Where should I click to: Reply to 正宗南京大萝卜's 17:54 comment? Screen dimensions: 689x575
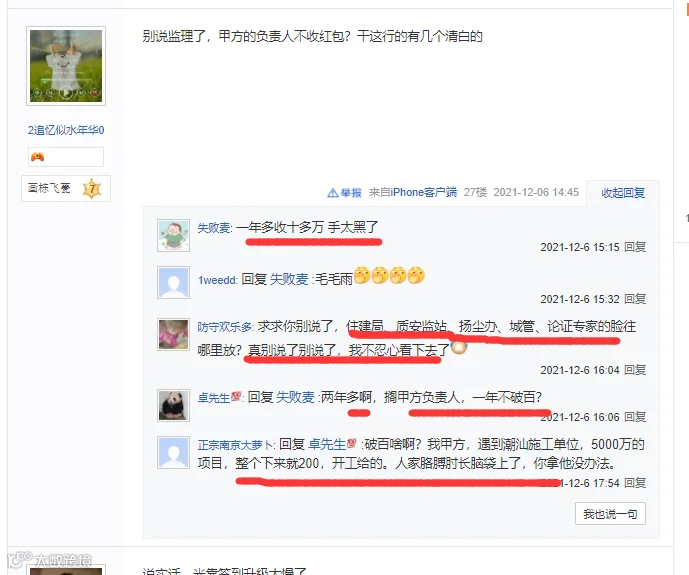pos(635,483)
